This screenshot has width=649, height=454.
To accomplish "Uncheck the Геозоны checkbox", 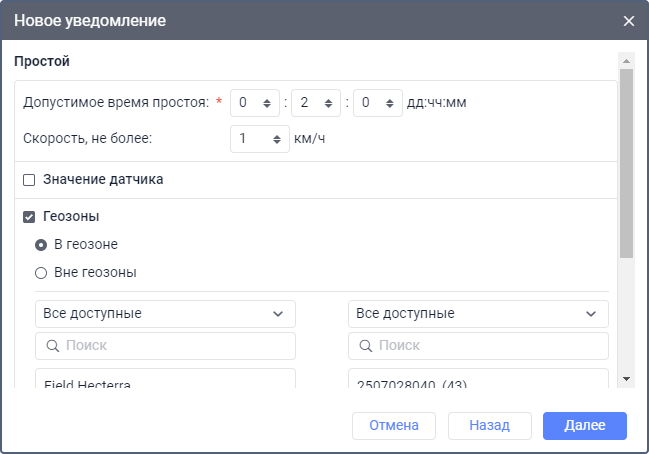I will (29, 216).
